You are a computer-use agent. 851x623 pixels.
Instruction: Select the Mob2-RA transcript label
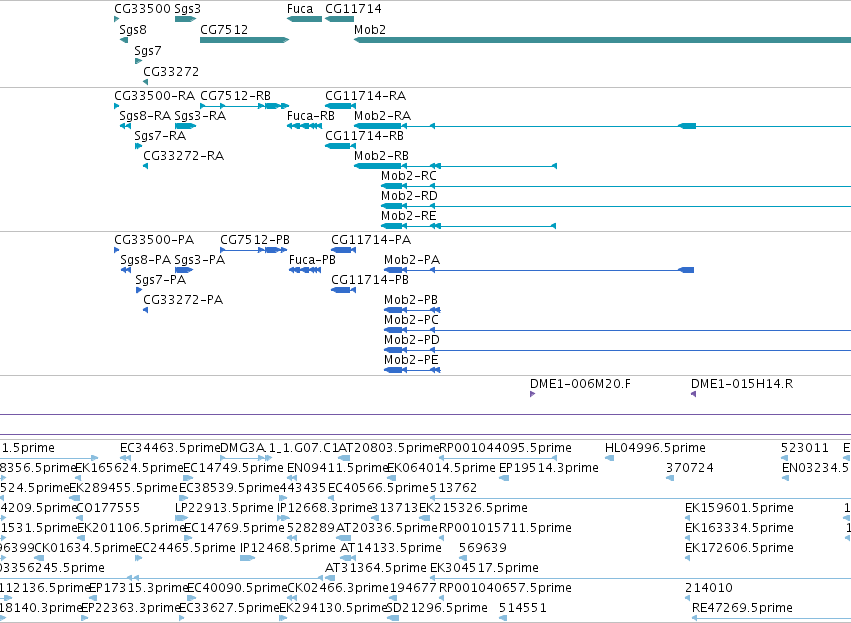point(382,116)
